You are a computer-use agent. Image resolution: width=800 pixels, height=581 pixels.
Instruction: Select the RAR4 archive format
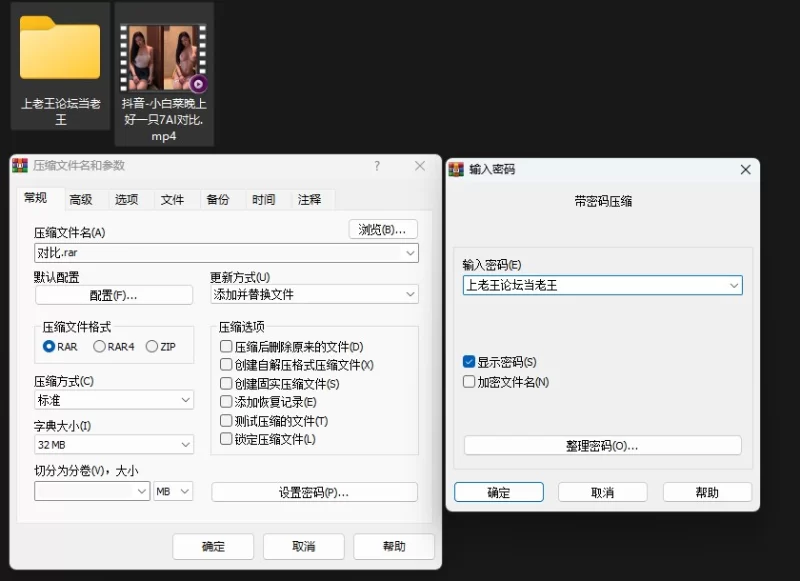(100, 347)
